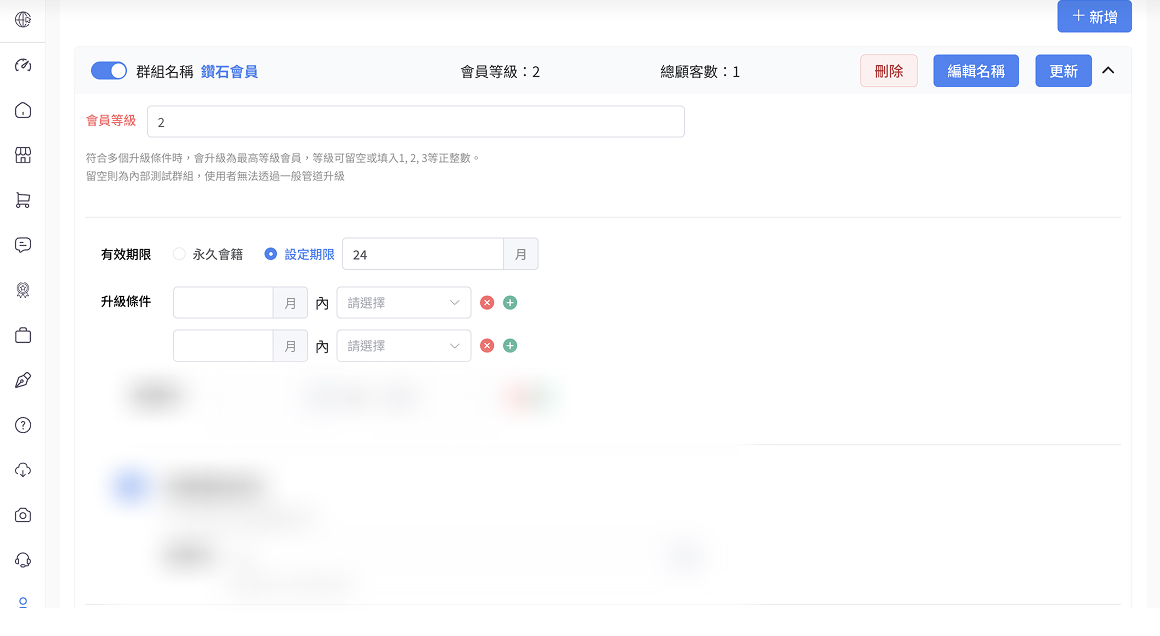Click the 會員等級 input field
Screen dimensions: 1160x636
(x=415, y=122)
